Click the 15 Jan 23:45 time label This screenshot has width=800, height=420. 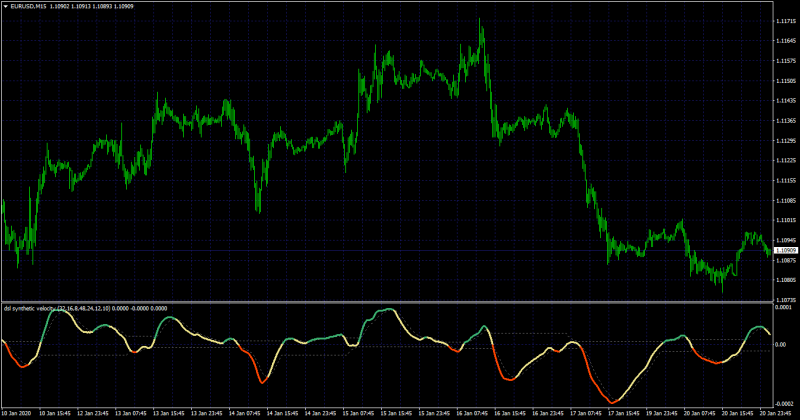click(x=434, y=413)
